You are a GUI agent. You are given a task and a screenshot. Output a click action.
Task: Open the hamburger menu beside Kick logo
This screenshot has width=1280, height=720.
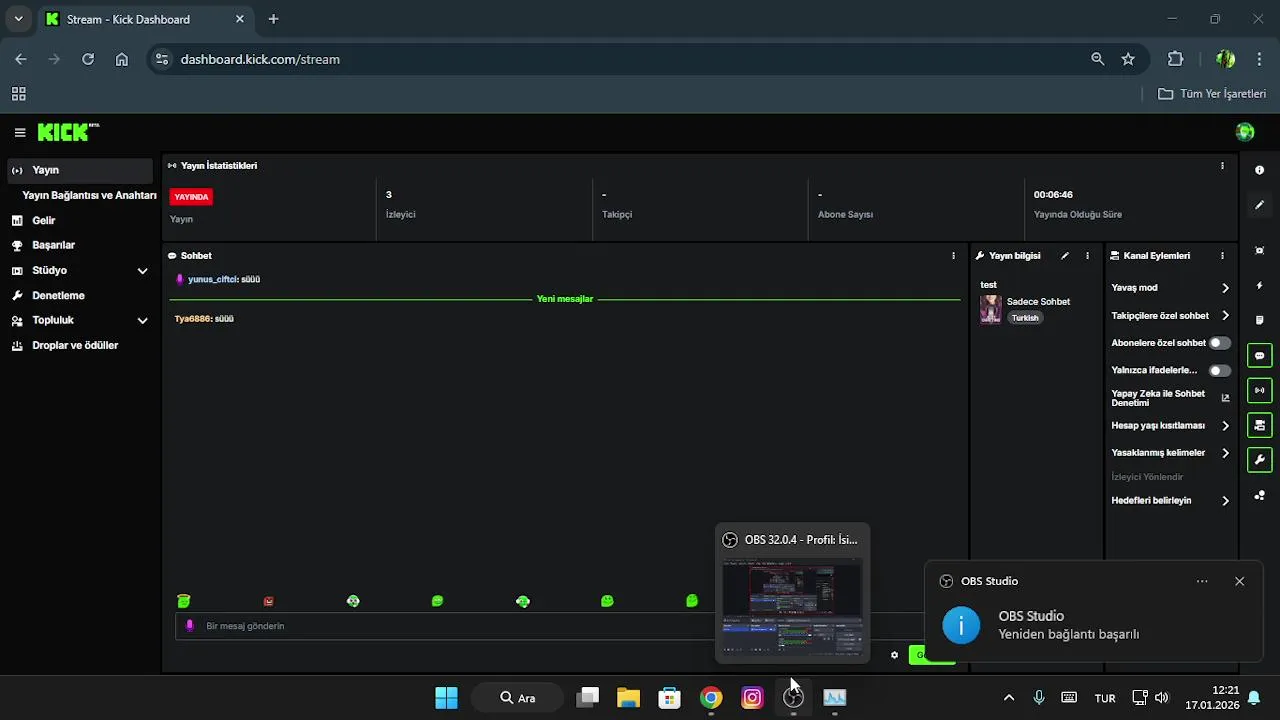20,132
